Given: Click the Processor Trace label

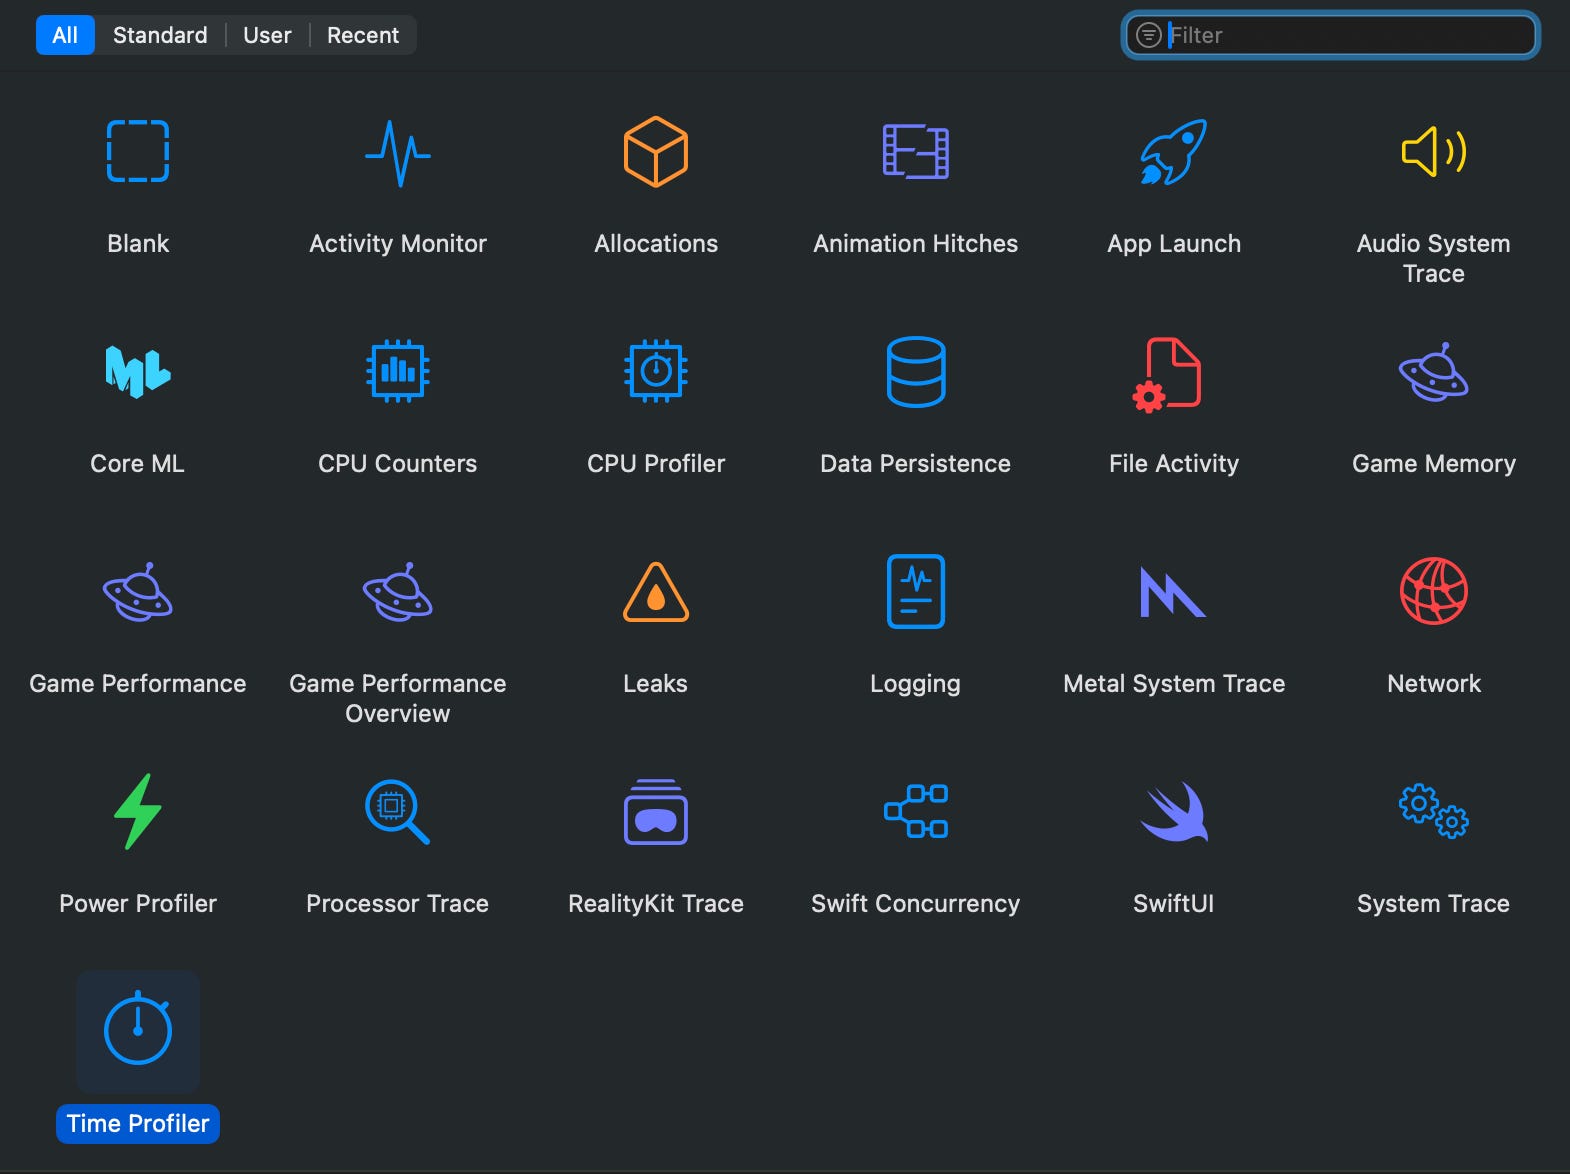Looking at the screenshot, I should coord(398,903).
